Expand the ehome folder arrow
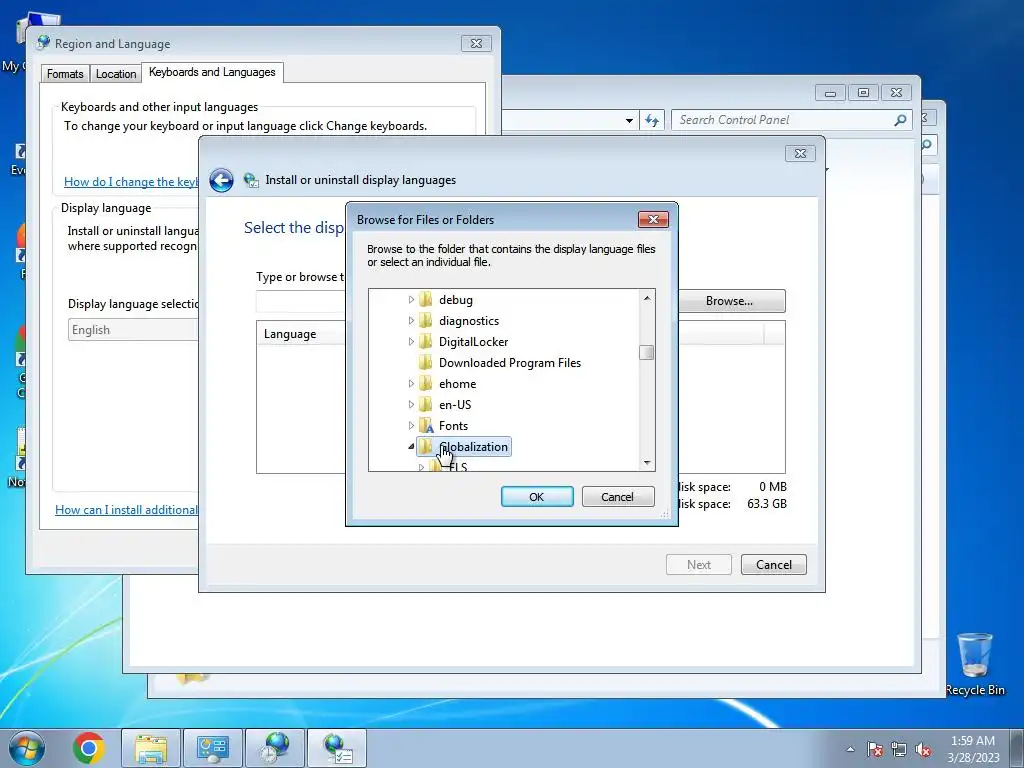Screen dimensions: 1024x768 pyautogui.click(x=411, y=383)
